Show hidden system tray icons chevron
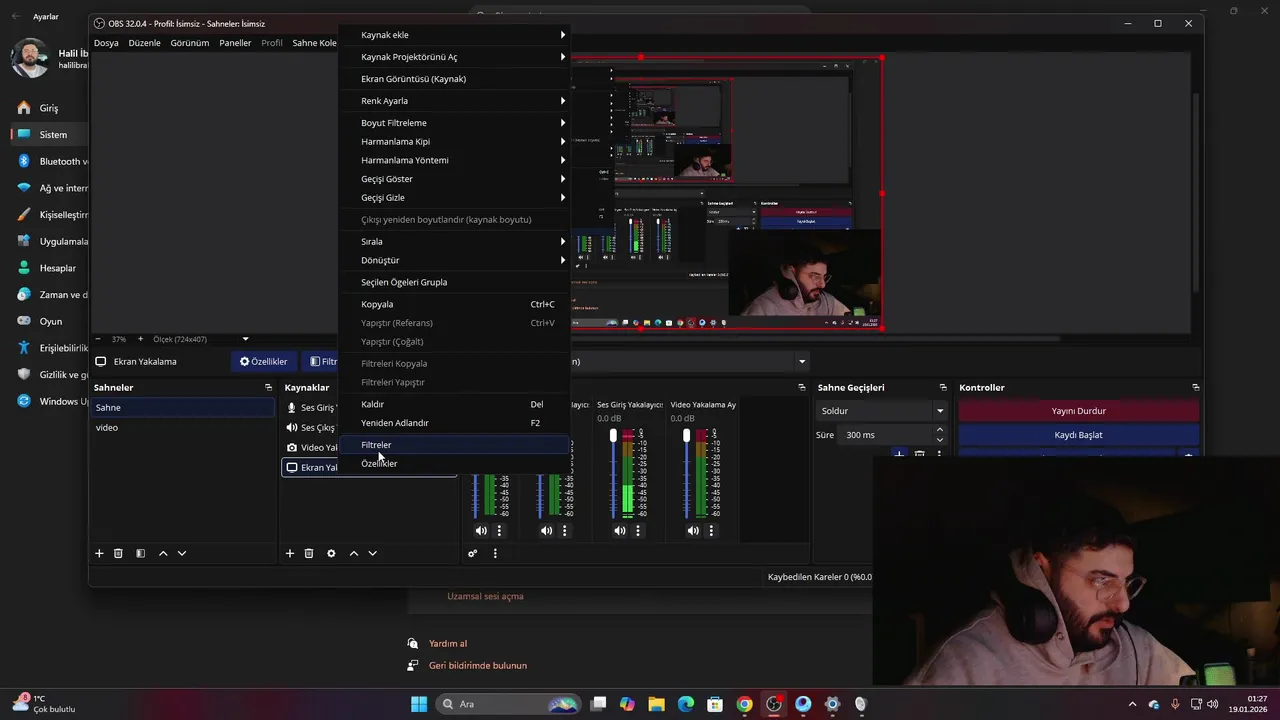Screen dimensions: 1280x720 click(x=1132, y=704)
